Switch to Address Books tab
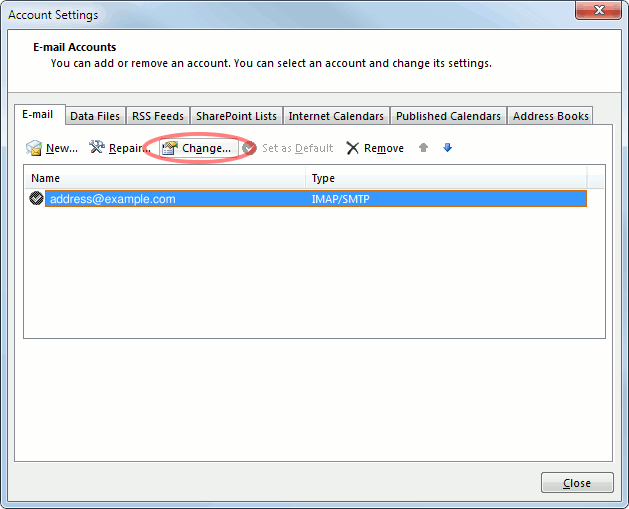The height and width of the screenshot is (509, 629). 550,116
